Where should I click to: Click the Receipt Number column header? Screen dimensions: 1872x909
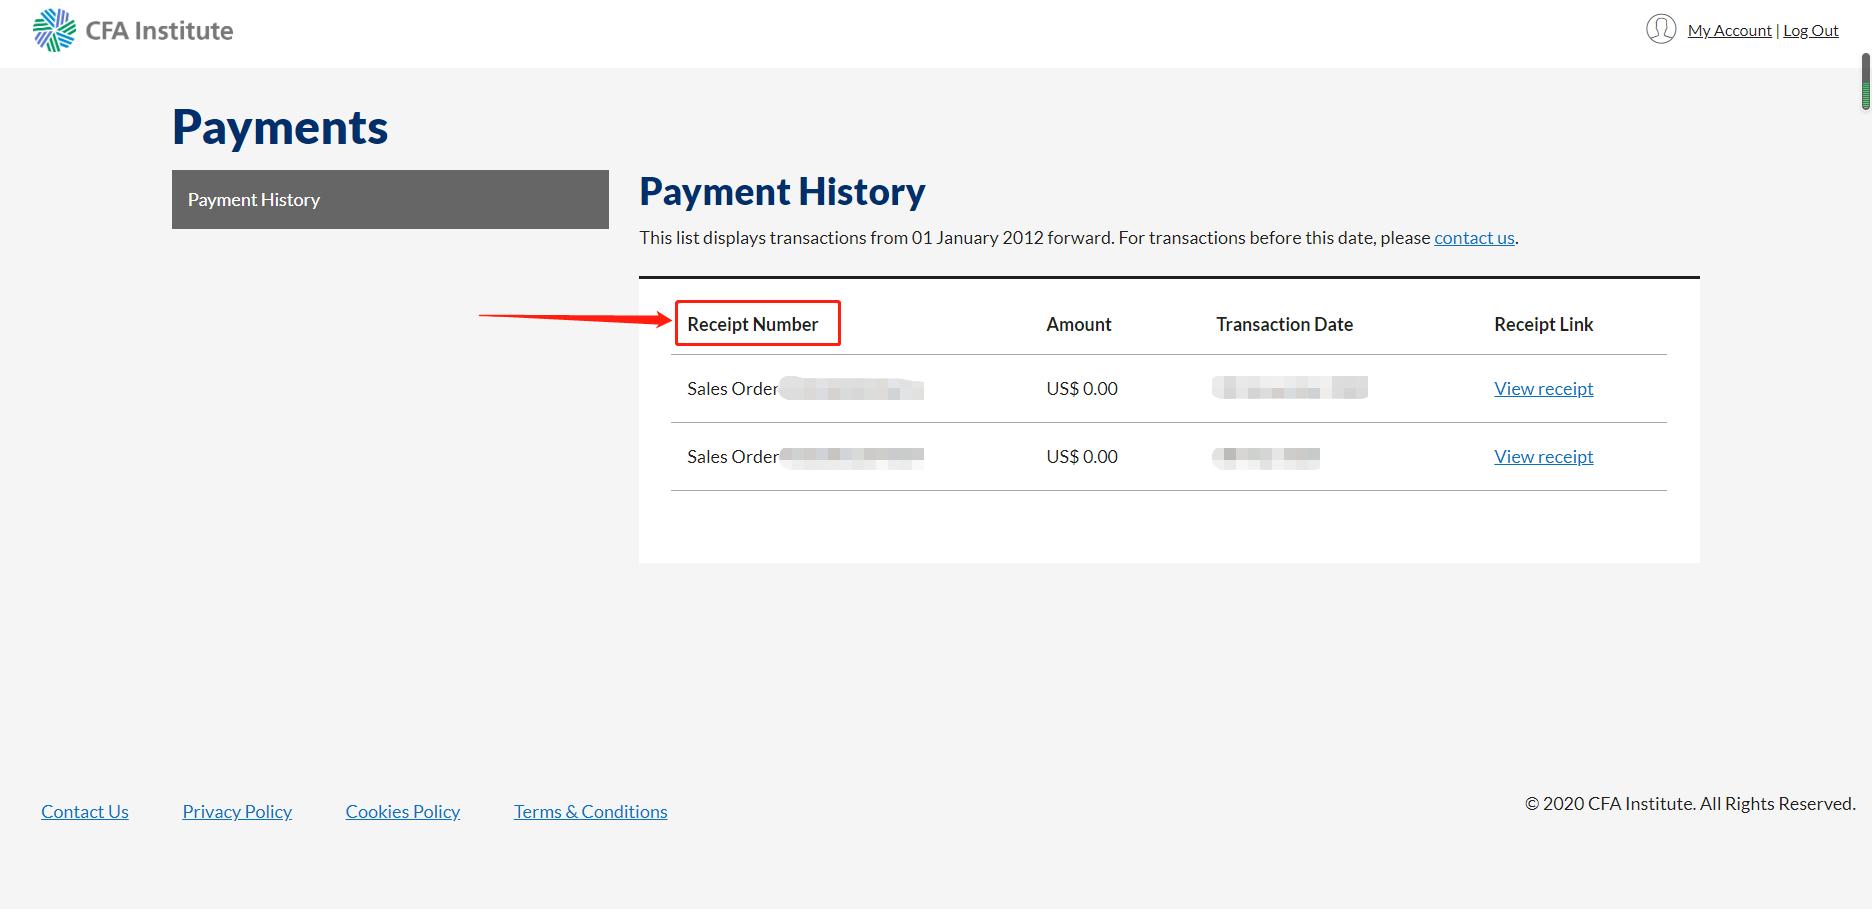point(752,324)
